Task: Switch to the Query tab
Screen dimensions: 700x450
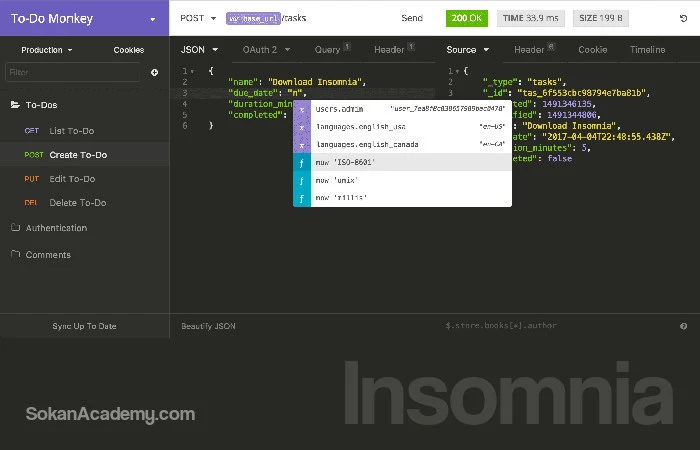Action: 332,49
